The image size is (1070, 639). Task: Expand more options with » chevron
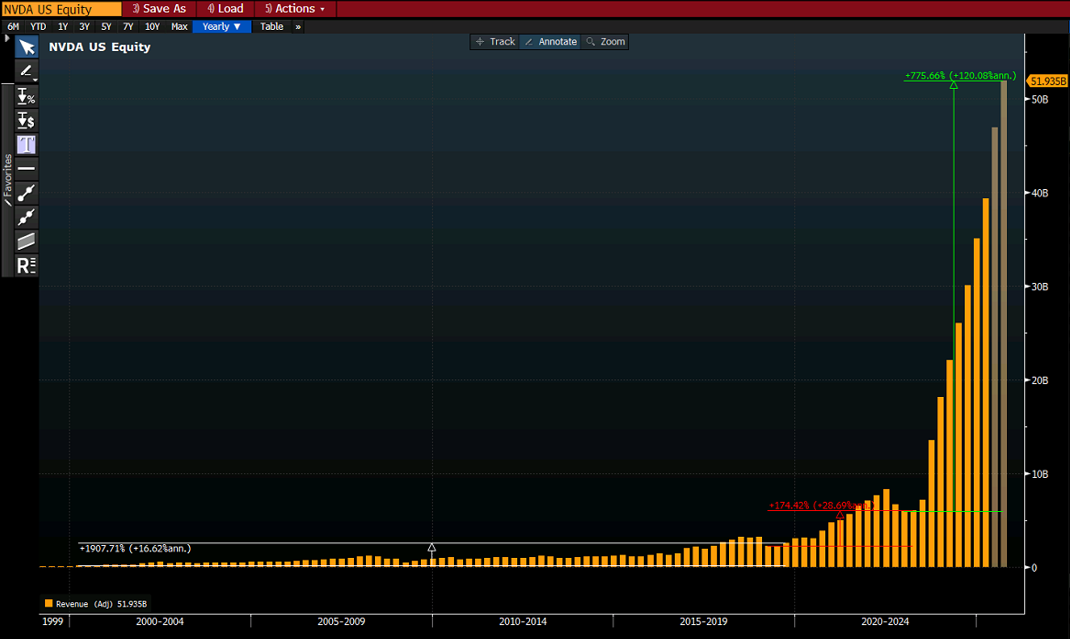click(x=298, y=27)
